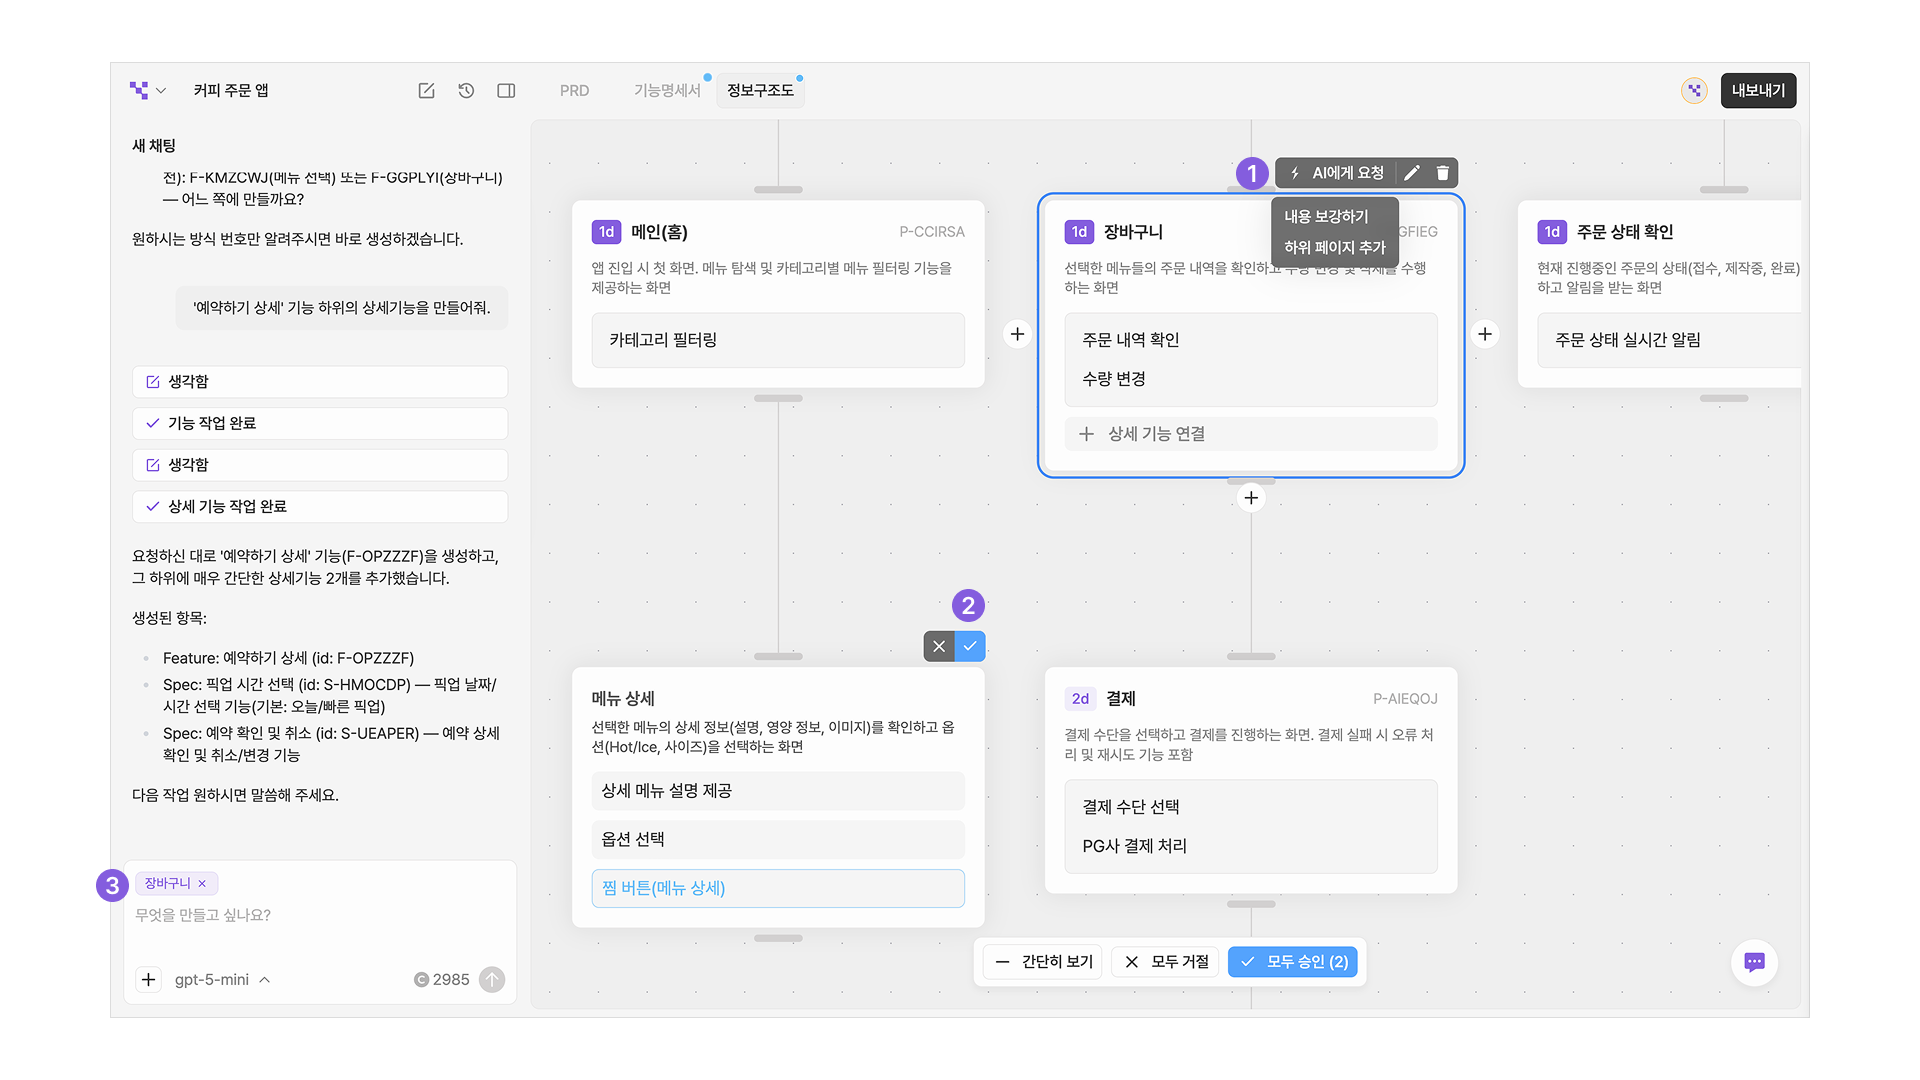This screenshot has width=1920, height=1080.
Task: Click the pencil edit icon on 장바구니 toolbar
Action: point(1411,173)
